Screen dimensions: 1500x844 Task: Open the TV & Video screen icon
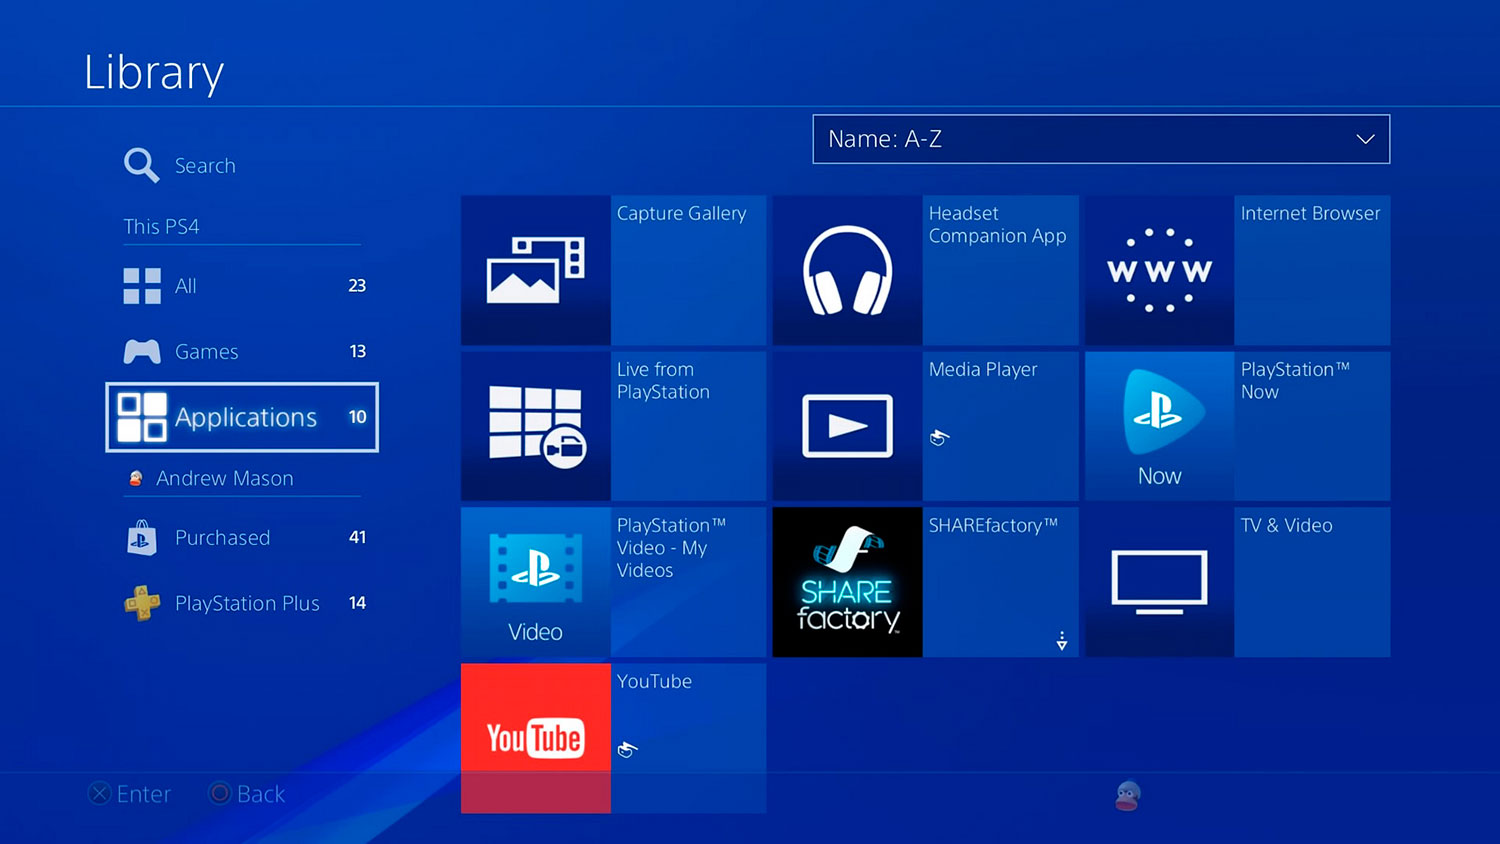tap(1159, 582)
